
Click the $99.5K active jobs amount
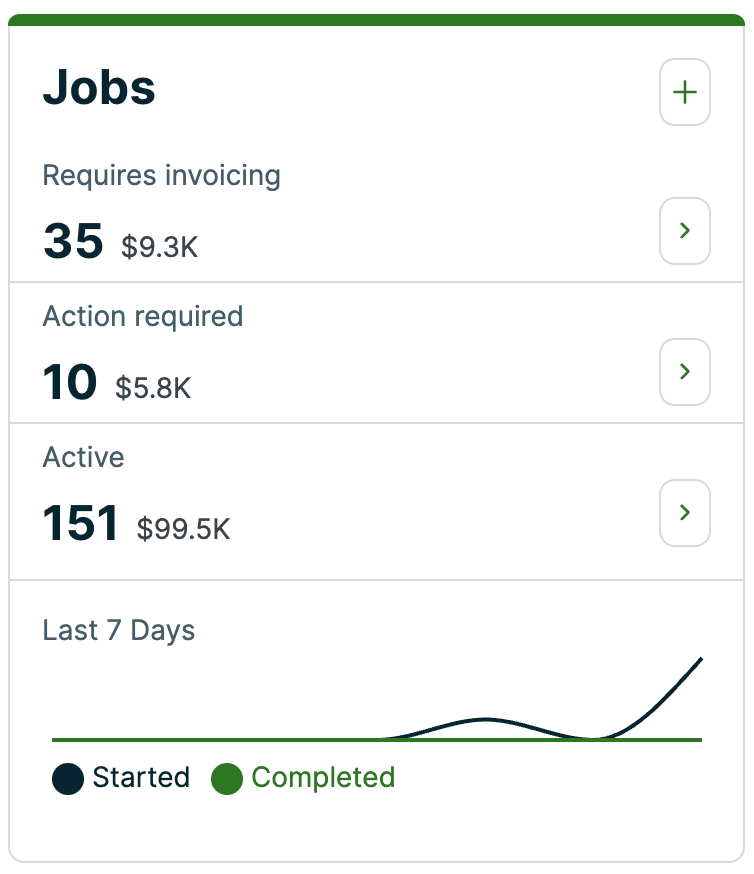point(184,529)
